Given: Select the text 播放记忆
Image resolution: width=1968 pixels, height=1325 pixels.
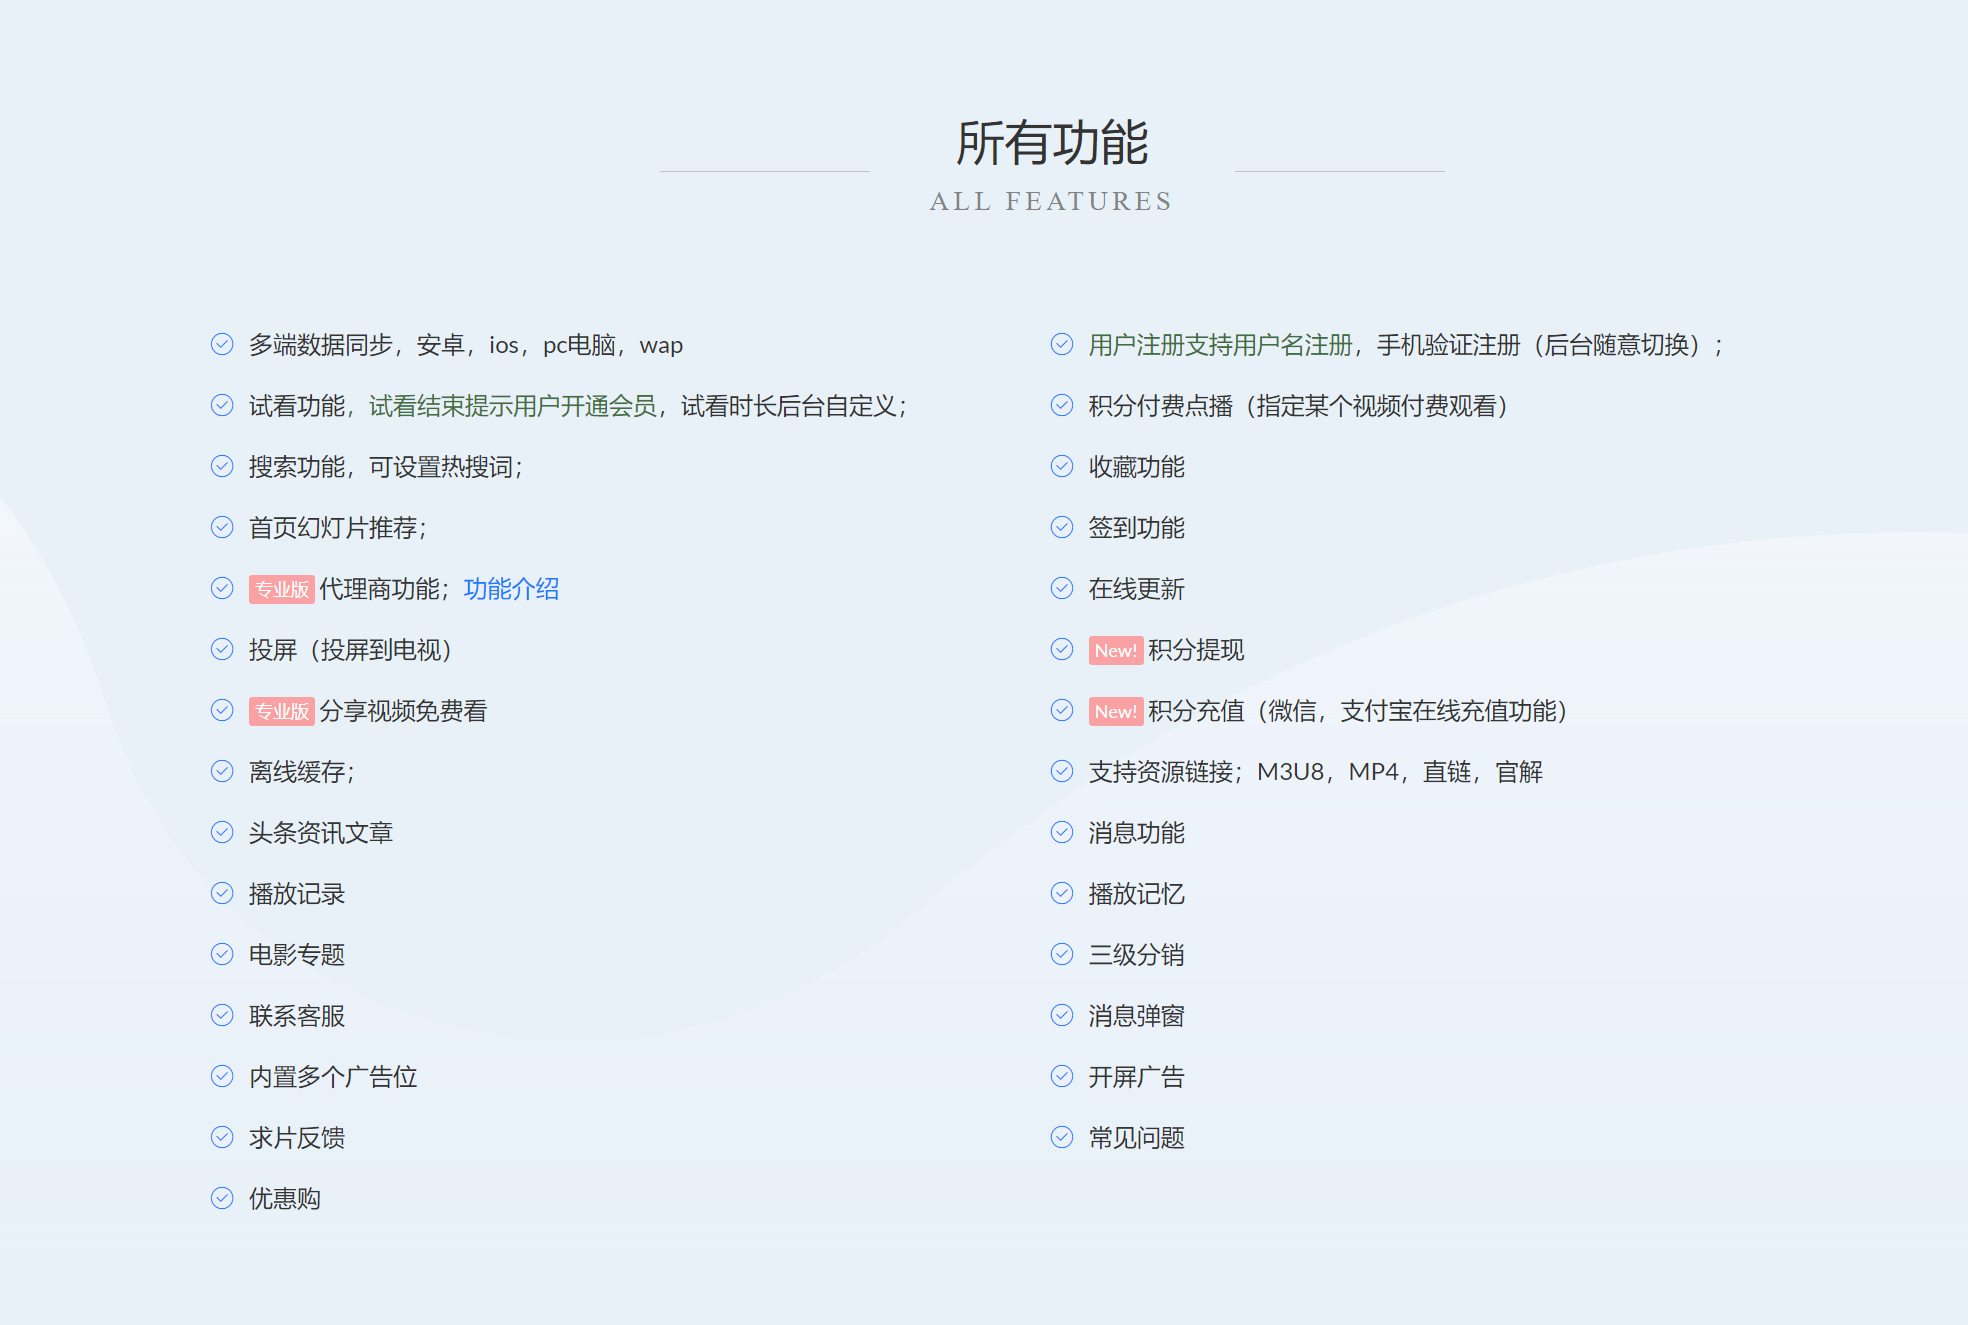Looking at the screenshot, I should tap(1137, 894).
